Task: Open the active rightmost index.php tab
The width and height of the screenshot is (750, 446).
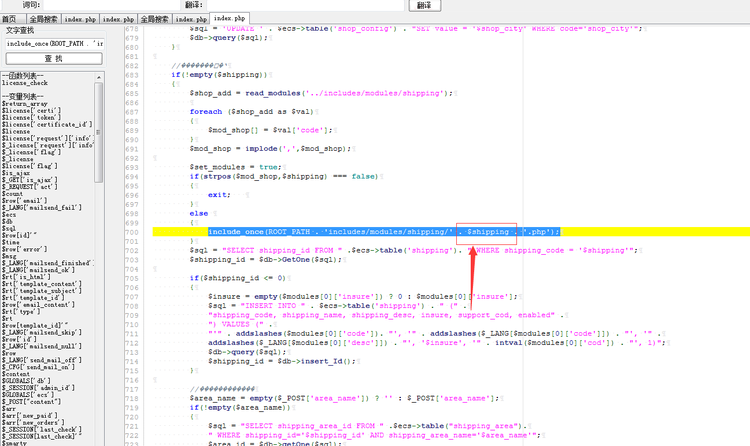Action: (x=230, y=19)
